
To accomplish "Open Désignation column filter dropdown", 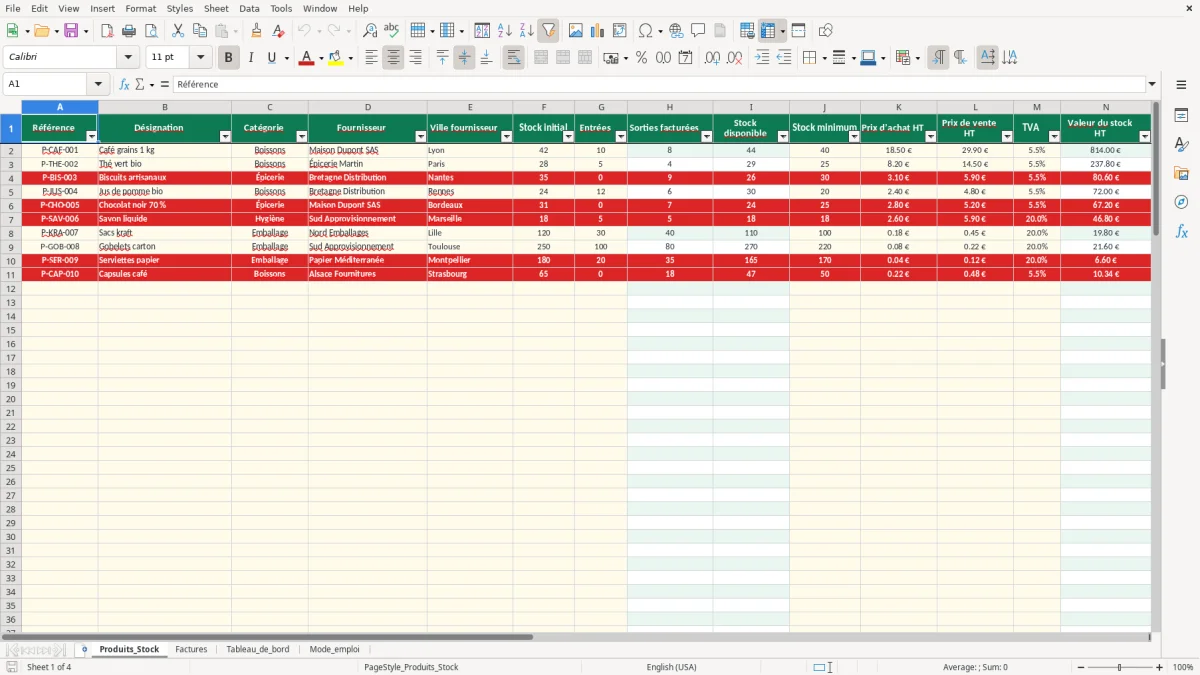I will click(x=225, y=137).
